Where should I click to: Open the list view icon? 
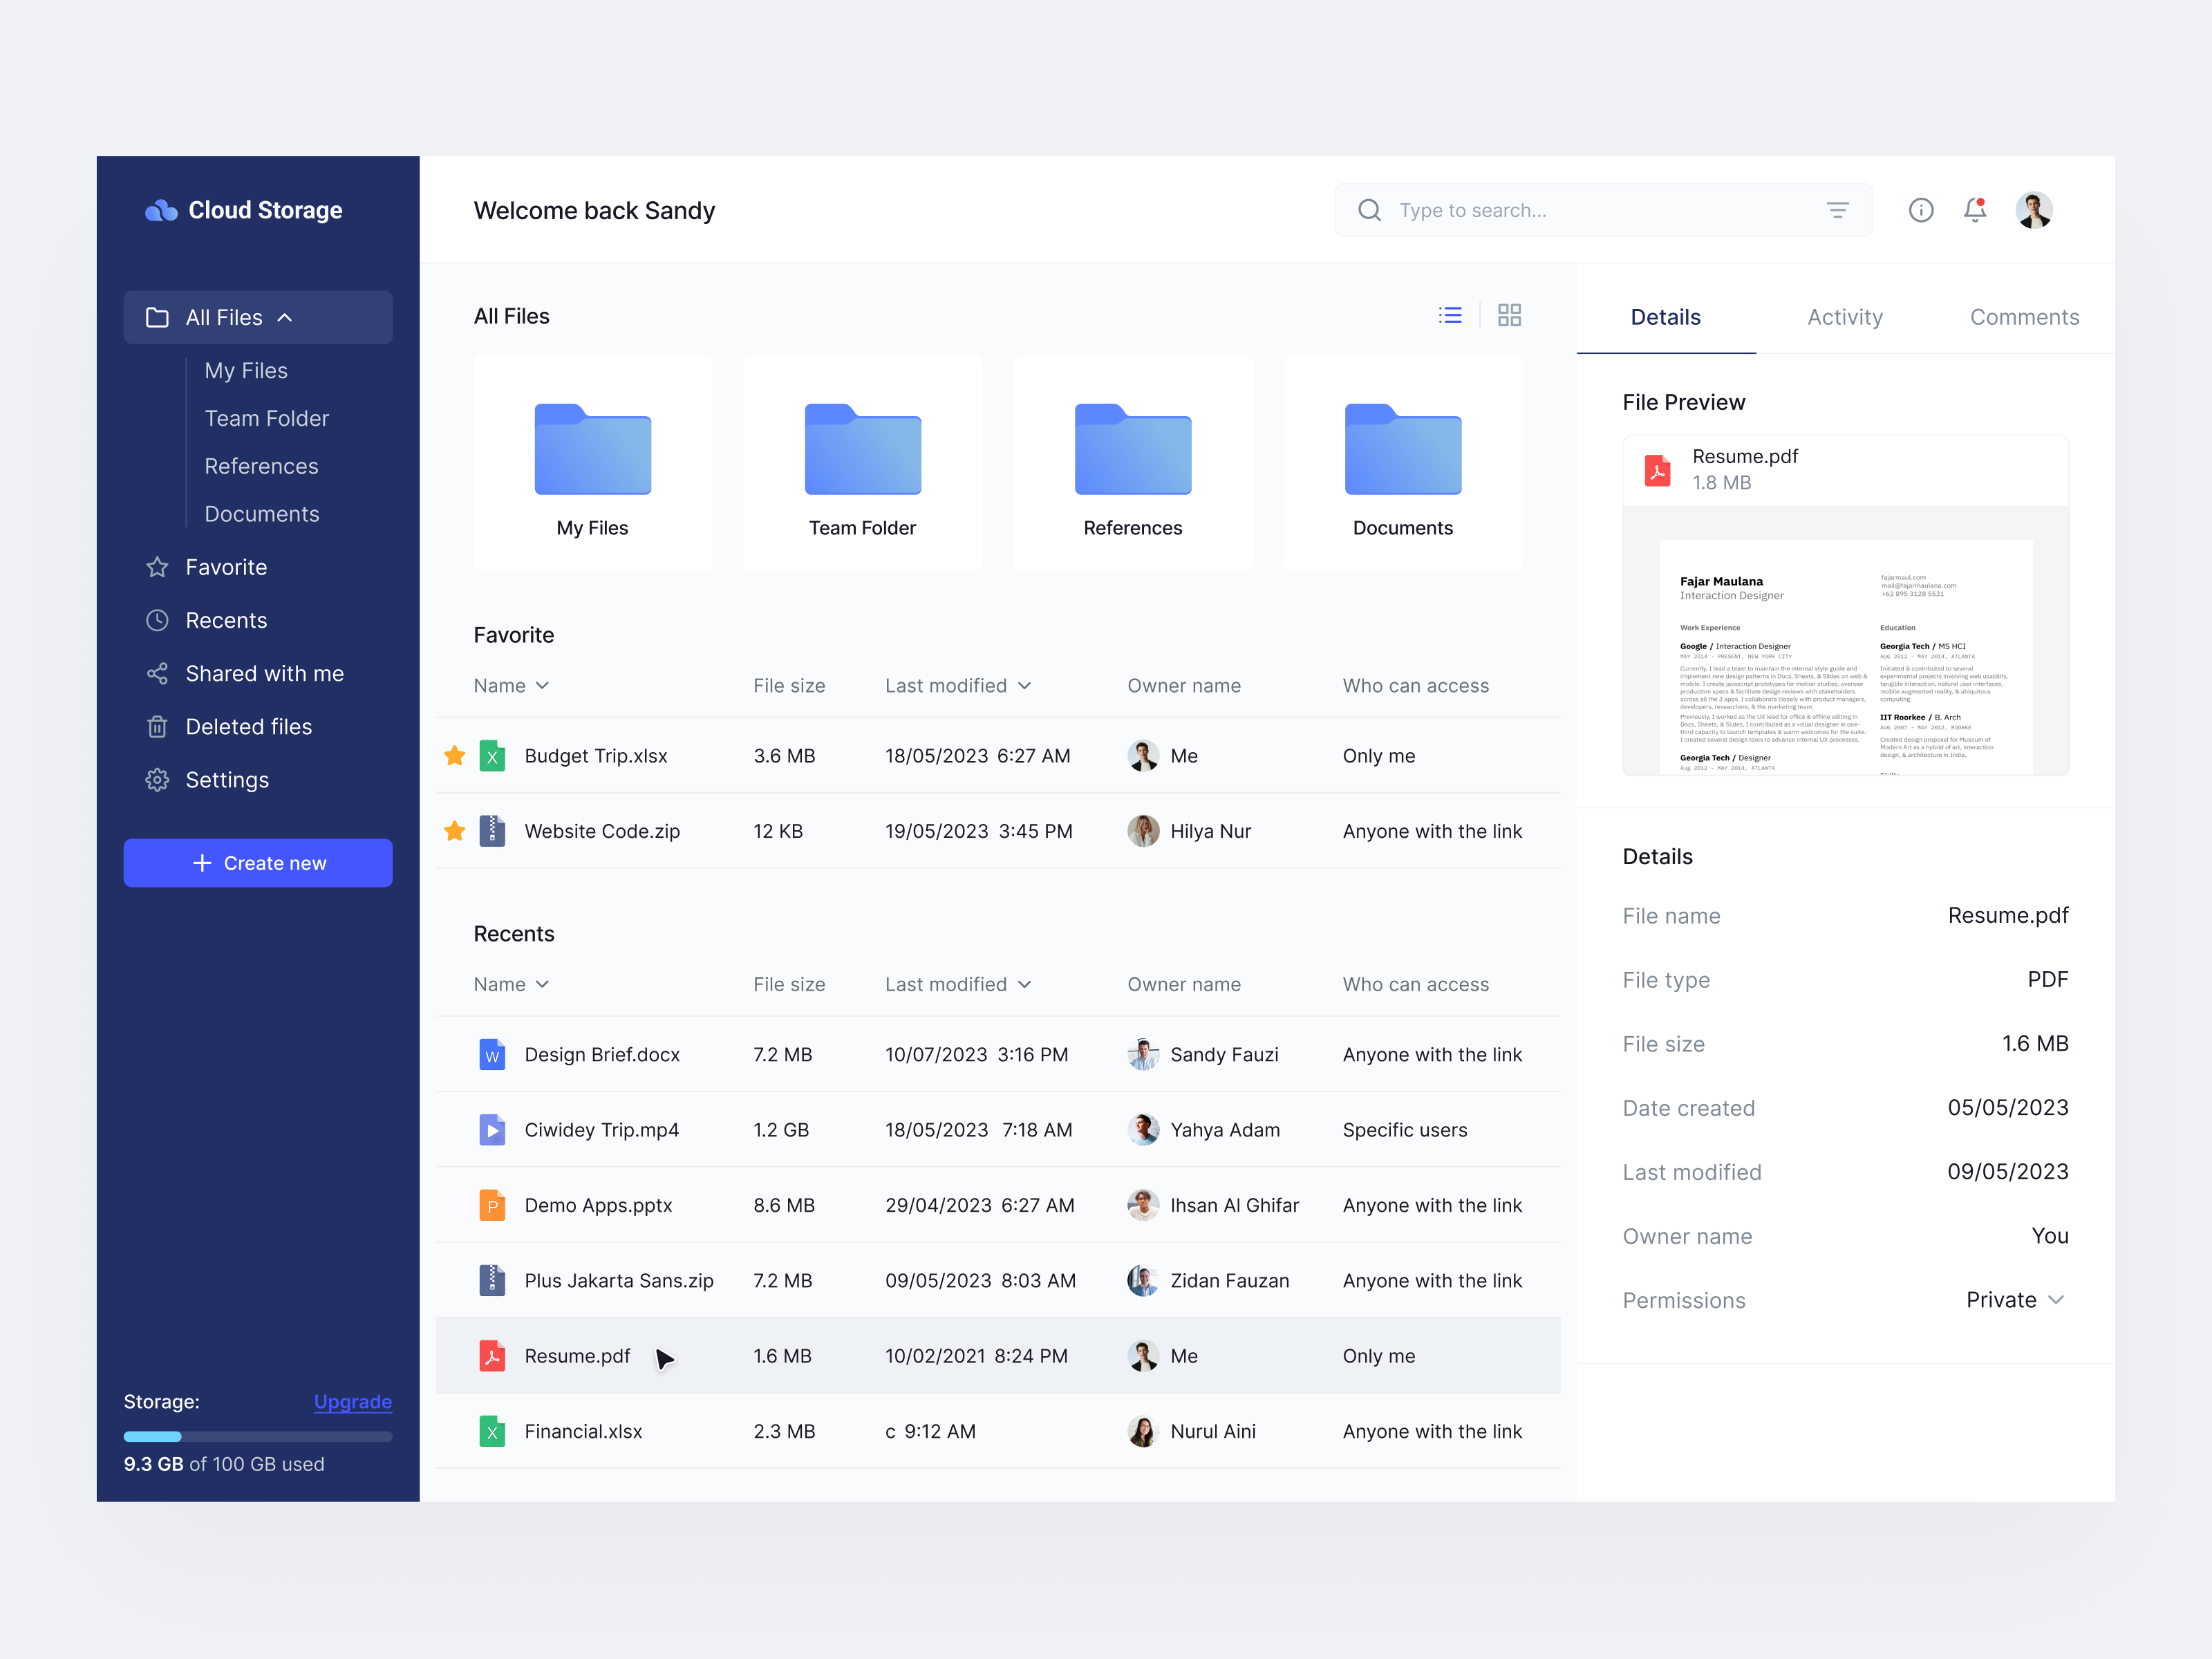click(x=1451, y=314)
